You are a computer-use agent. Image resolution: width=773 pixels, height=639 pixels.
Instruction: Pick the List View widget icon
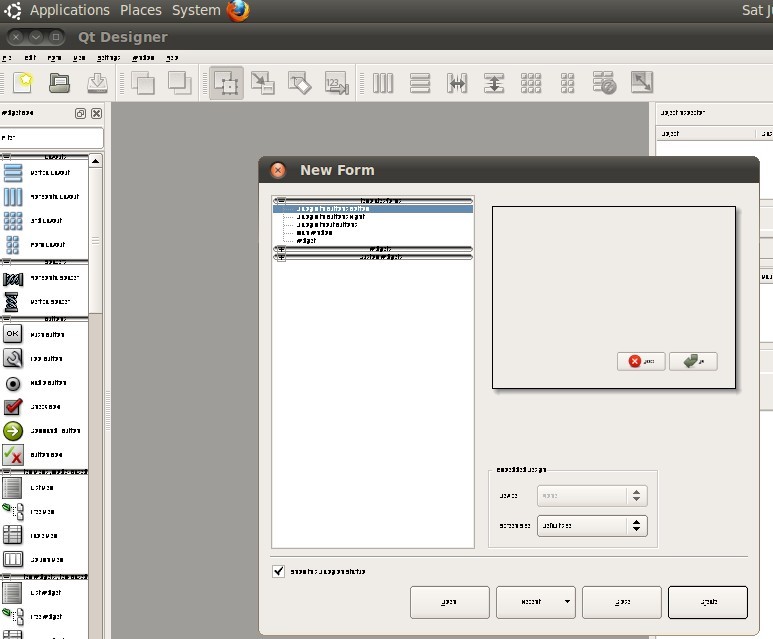[12, 488]
